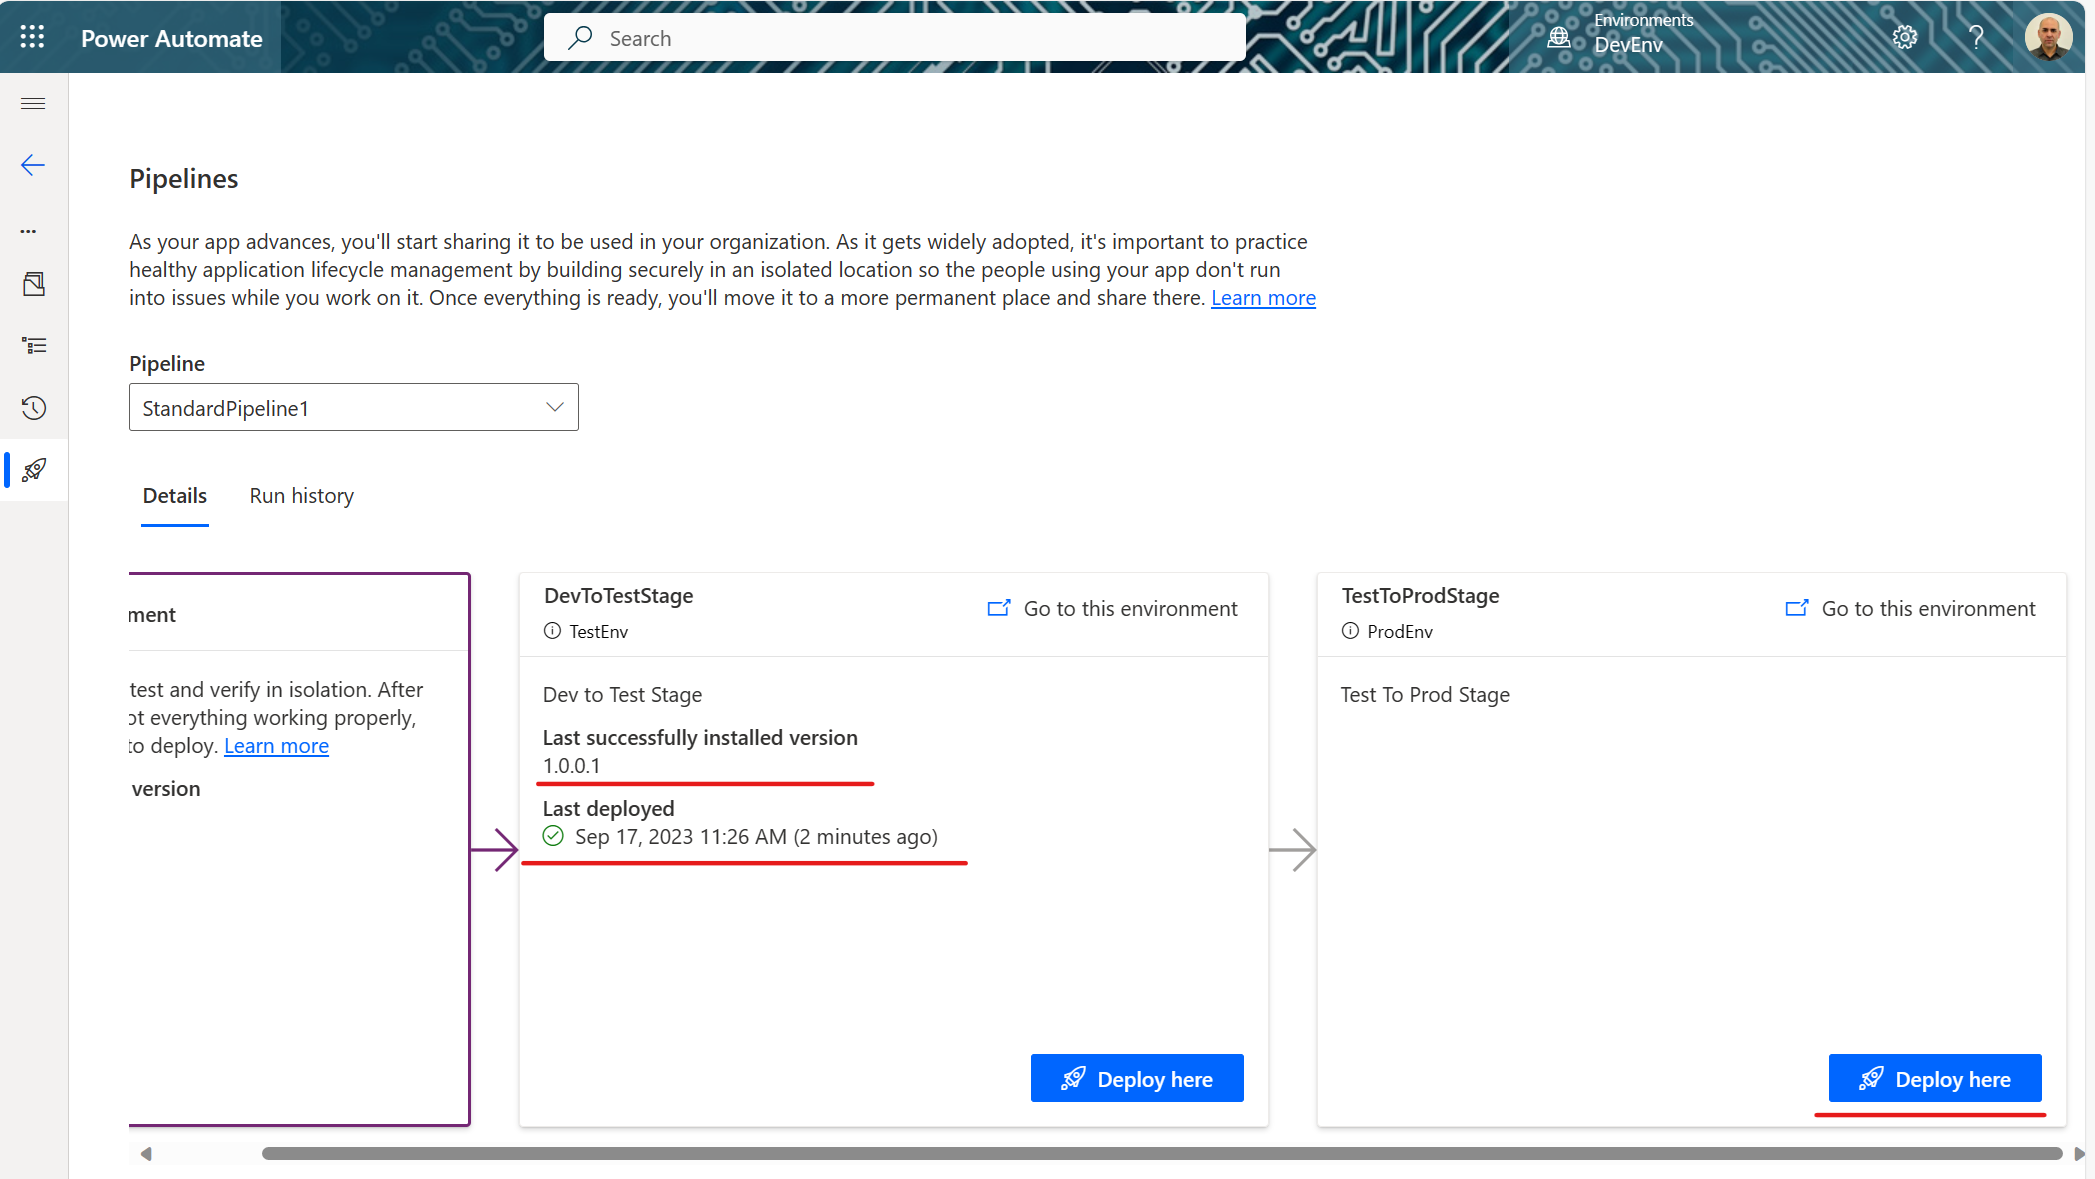Click the back arrow in sidebar
Viewport: 2095px width, 1179px height.
33,165
